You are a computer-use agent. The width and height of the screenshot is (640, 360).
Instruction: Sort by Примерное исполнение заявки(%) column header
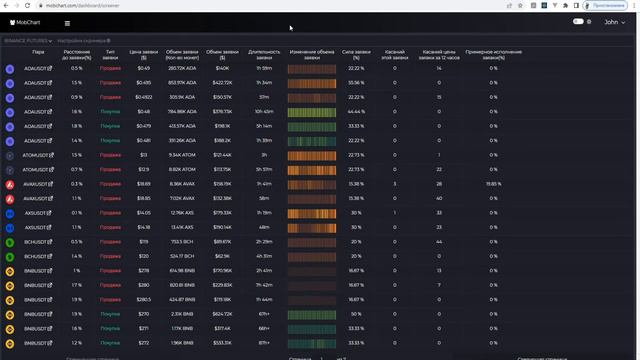[x=493, y=55]
